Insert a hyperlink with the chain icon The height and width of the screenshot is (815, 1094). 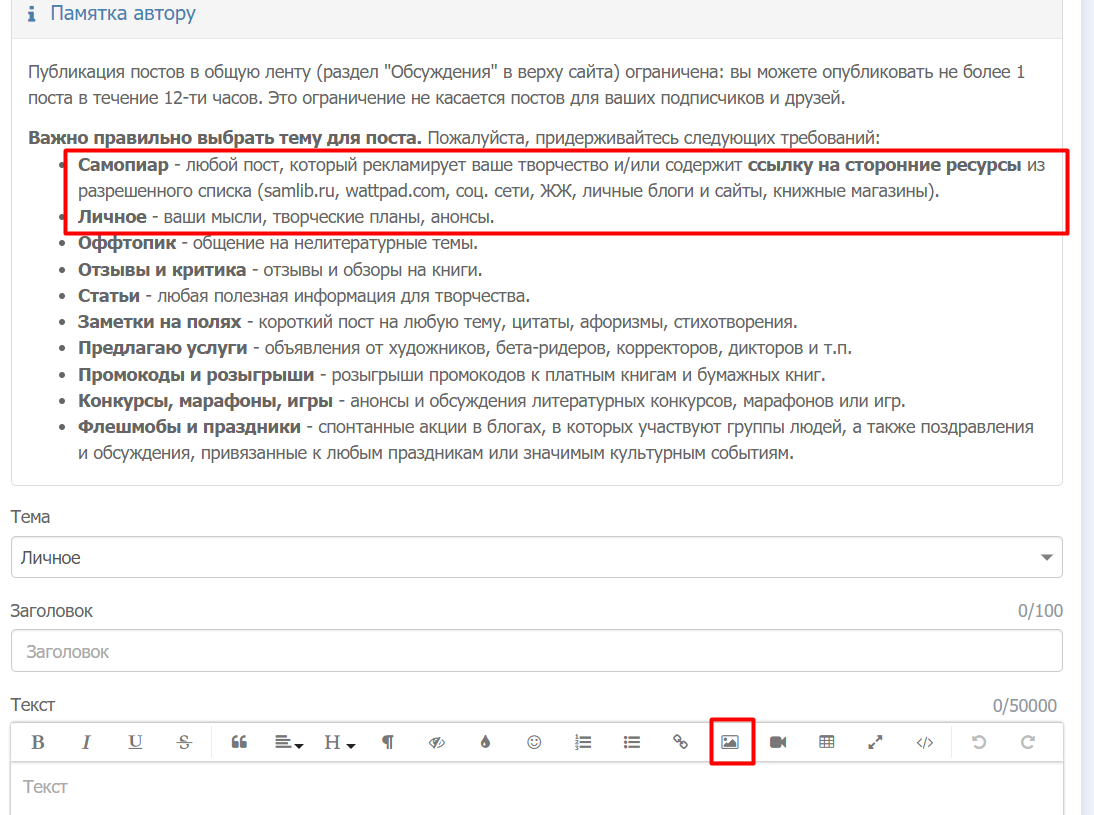click(680, 742)
